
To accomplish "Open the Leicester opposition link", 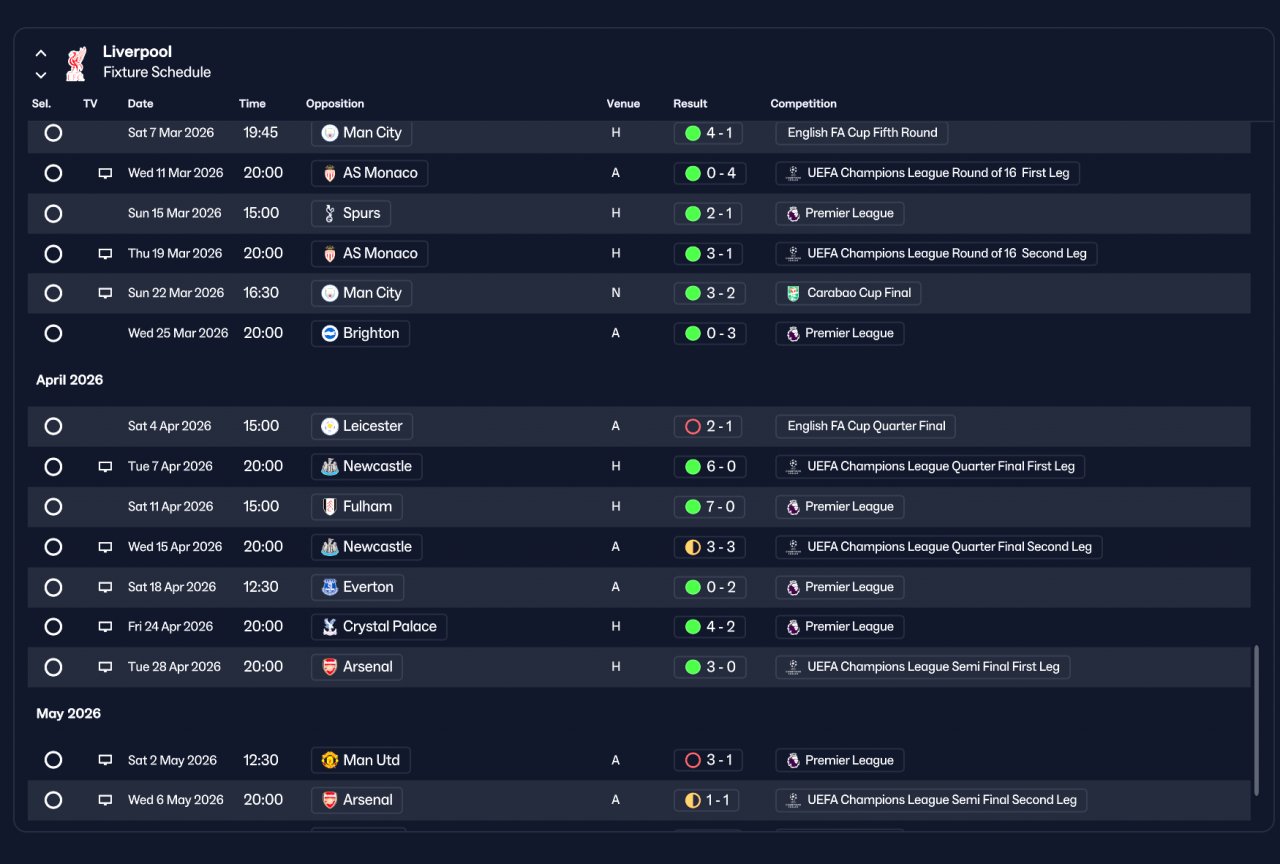I will pyautogui.click(x=361, y=426).
